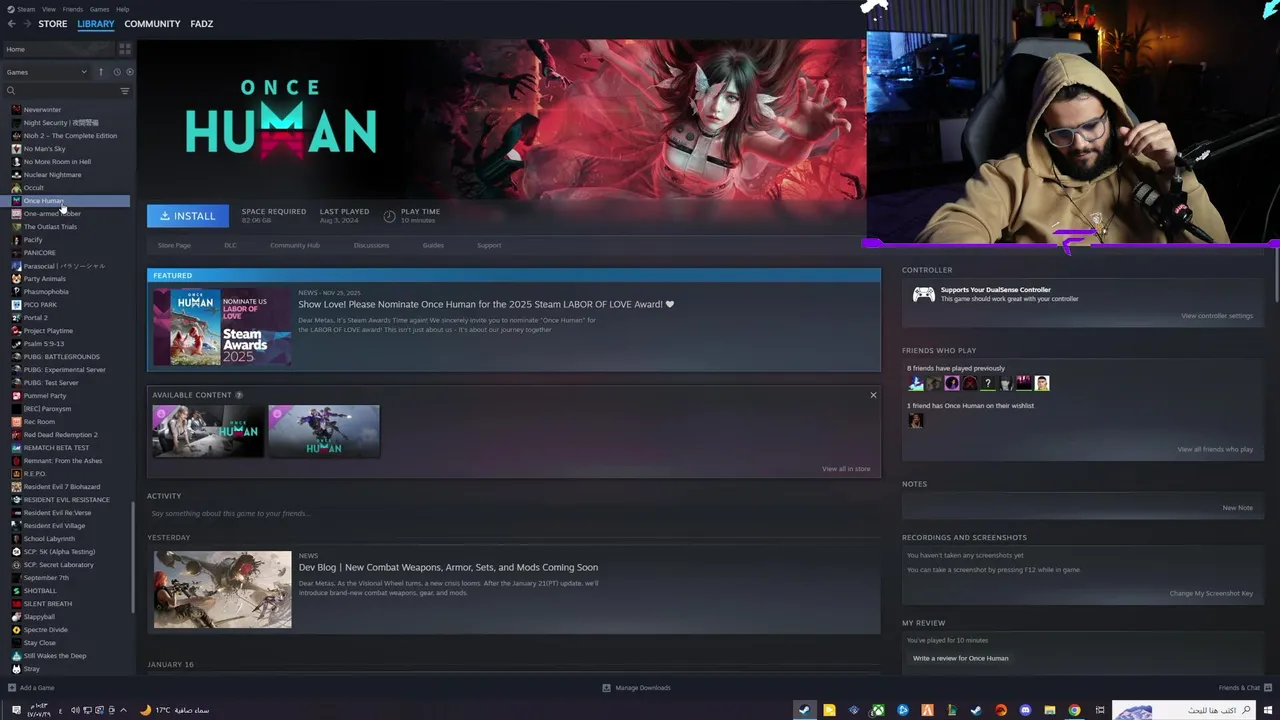Click Add a Game plus button
Image resolution: width=1280 pixels, height=720 pixels.
[x=12, y=688]
